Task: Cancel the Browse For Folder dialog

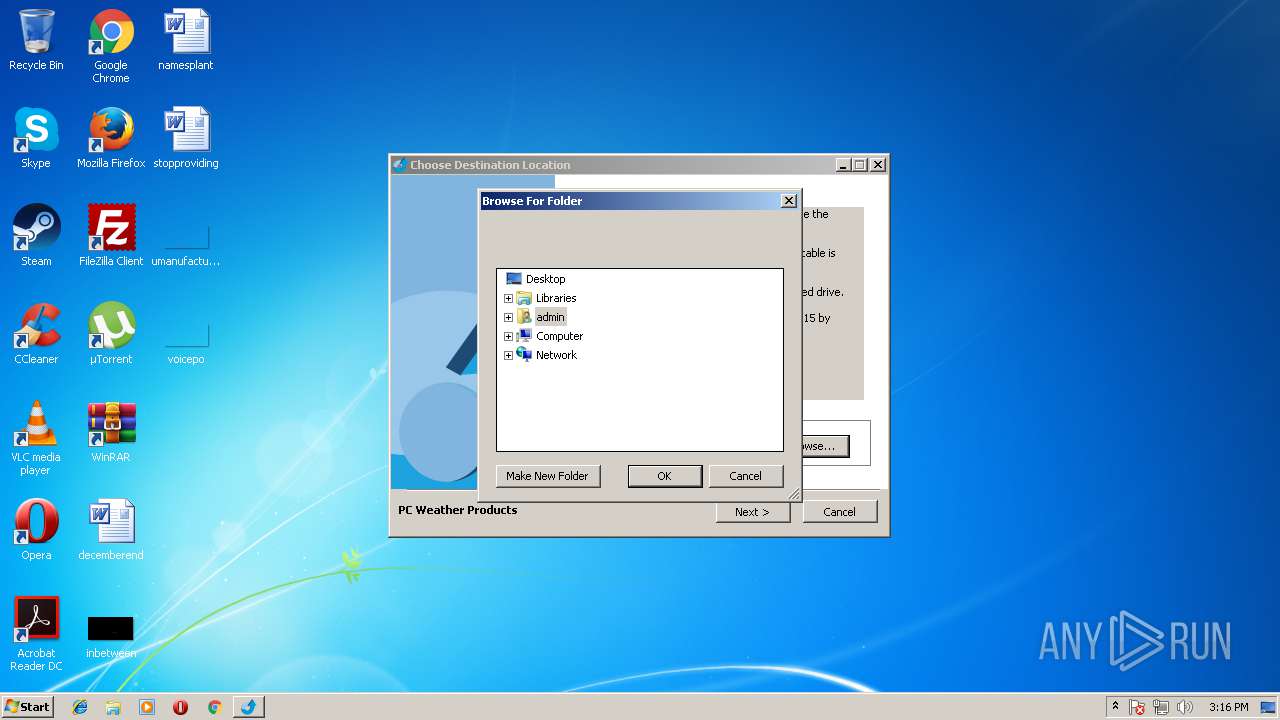Action: 745,476
